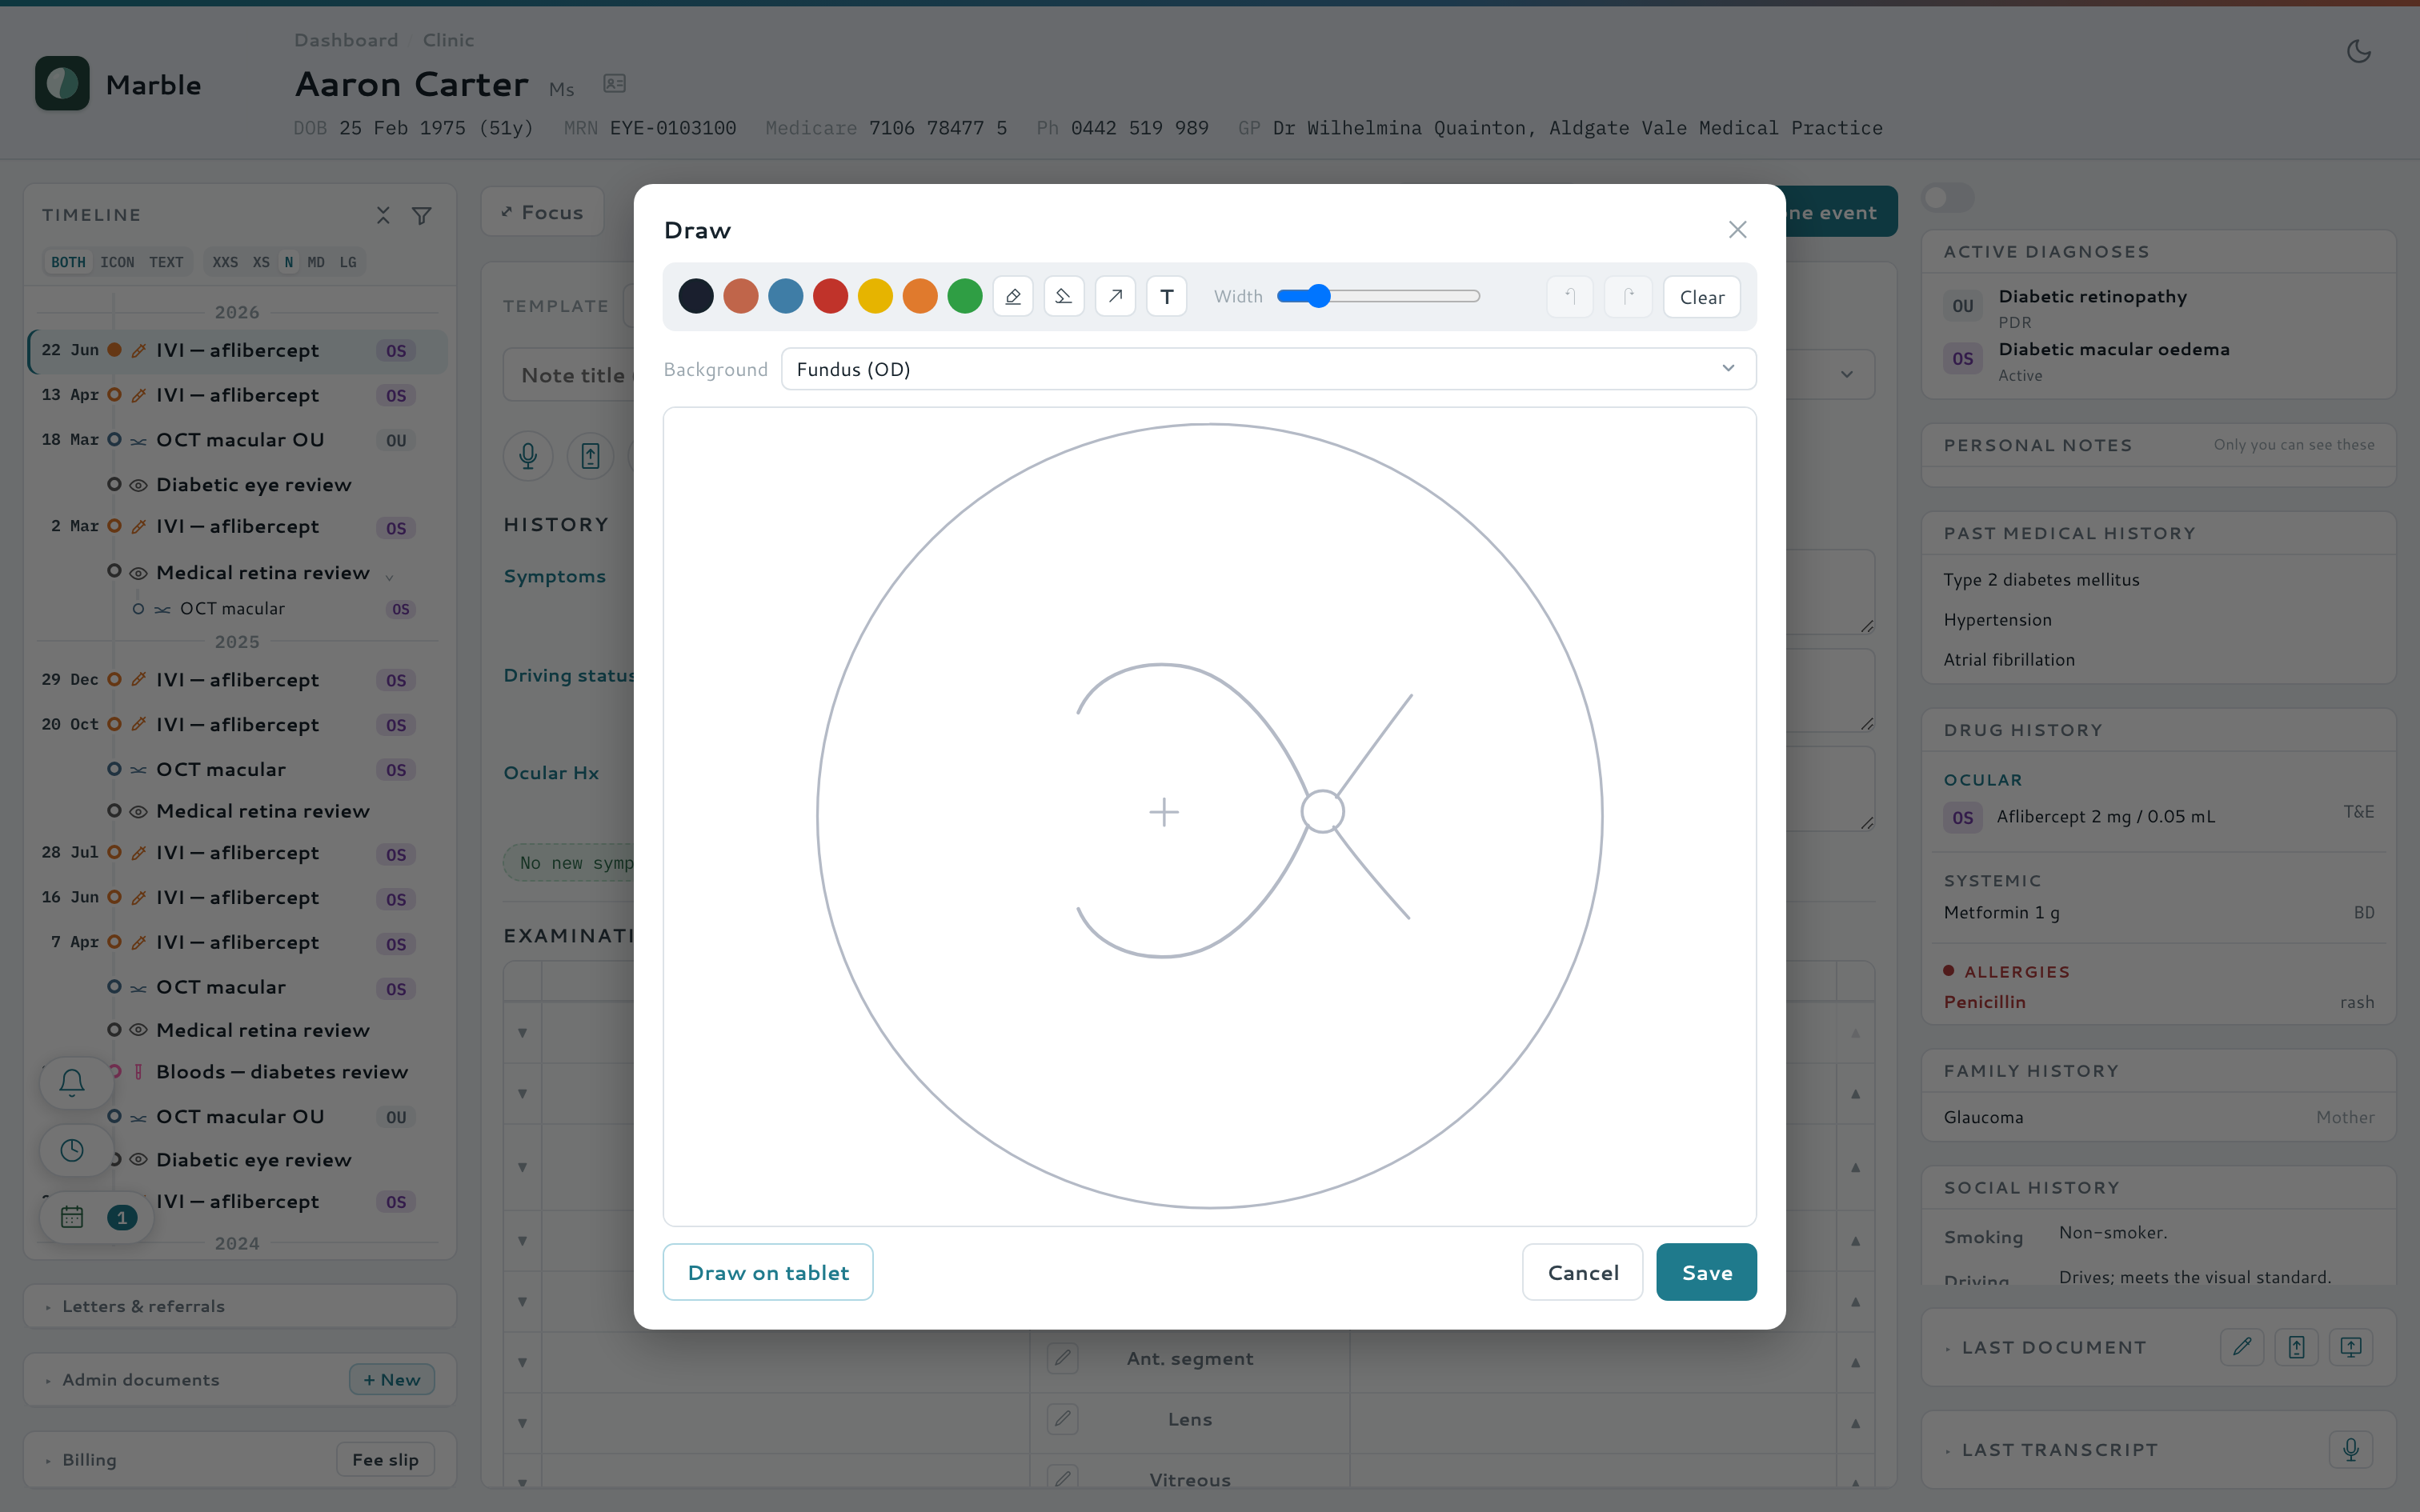The height and width of the screenshot is (1512, 2420).
Task: Clear the drawing canvas
Action: click(x=1702, y=297)
